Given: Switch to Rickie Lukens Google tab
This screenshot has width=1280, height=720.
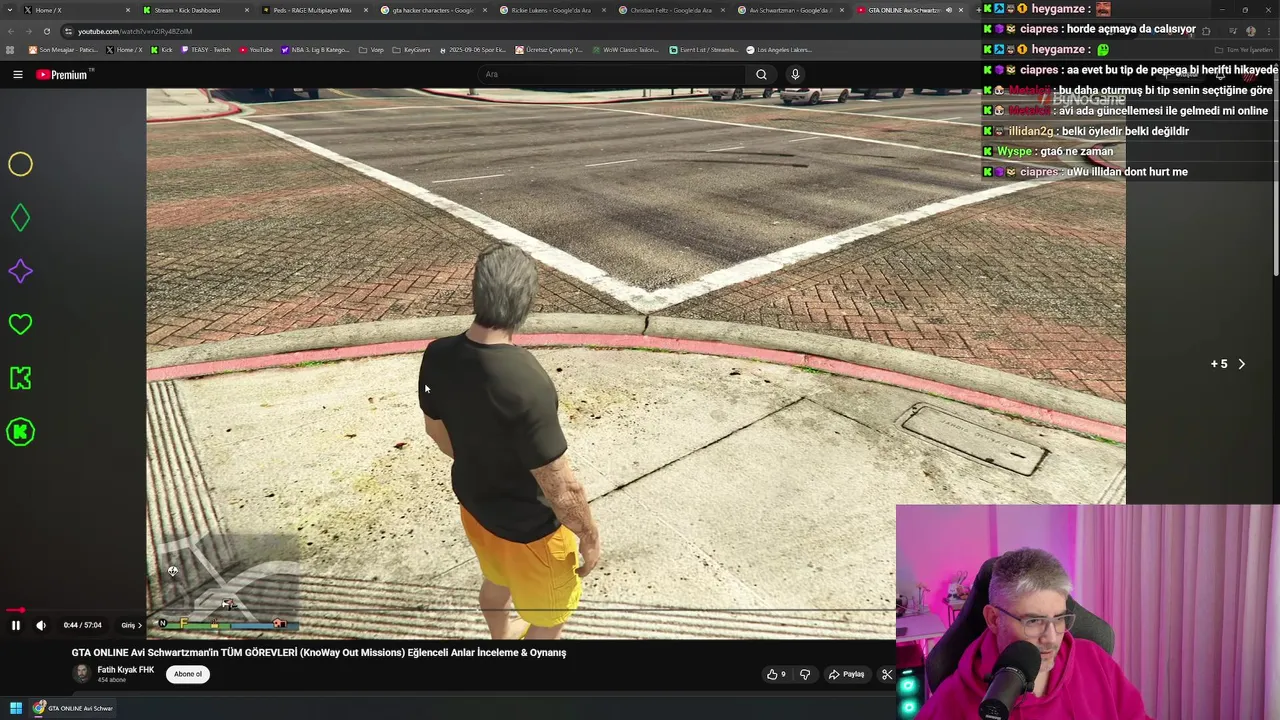Looking at the screenshot, I should (x=551, y=10).
